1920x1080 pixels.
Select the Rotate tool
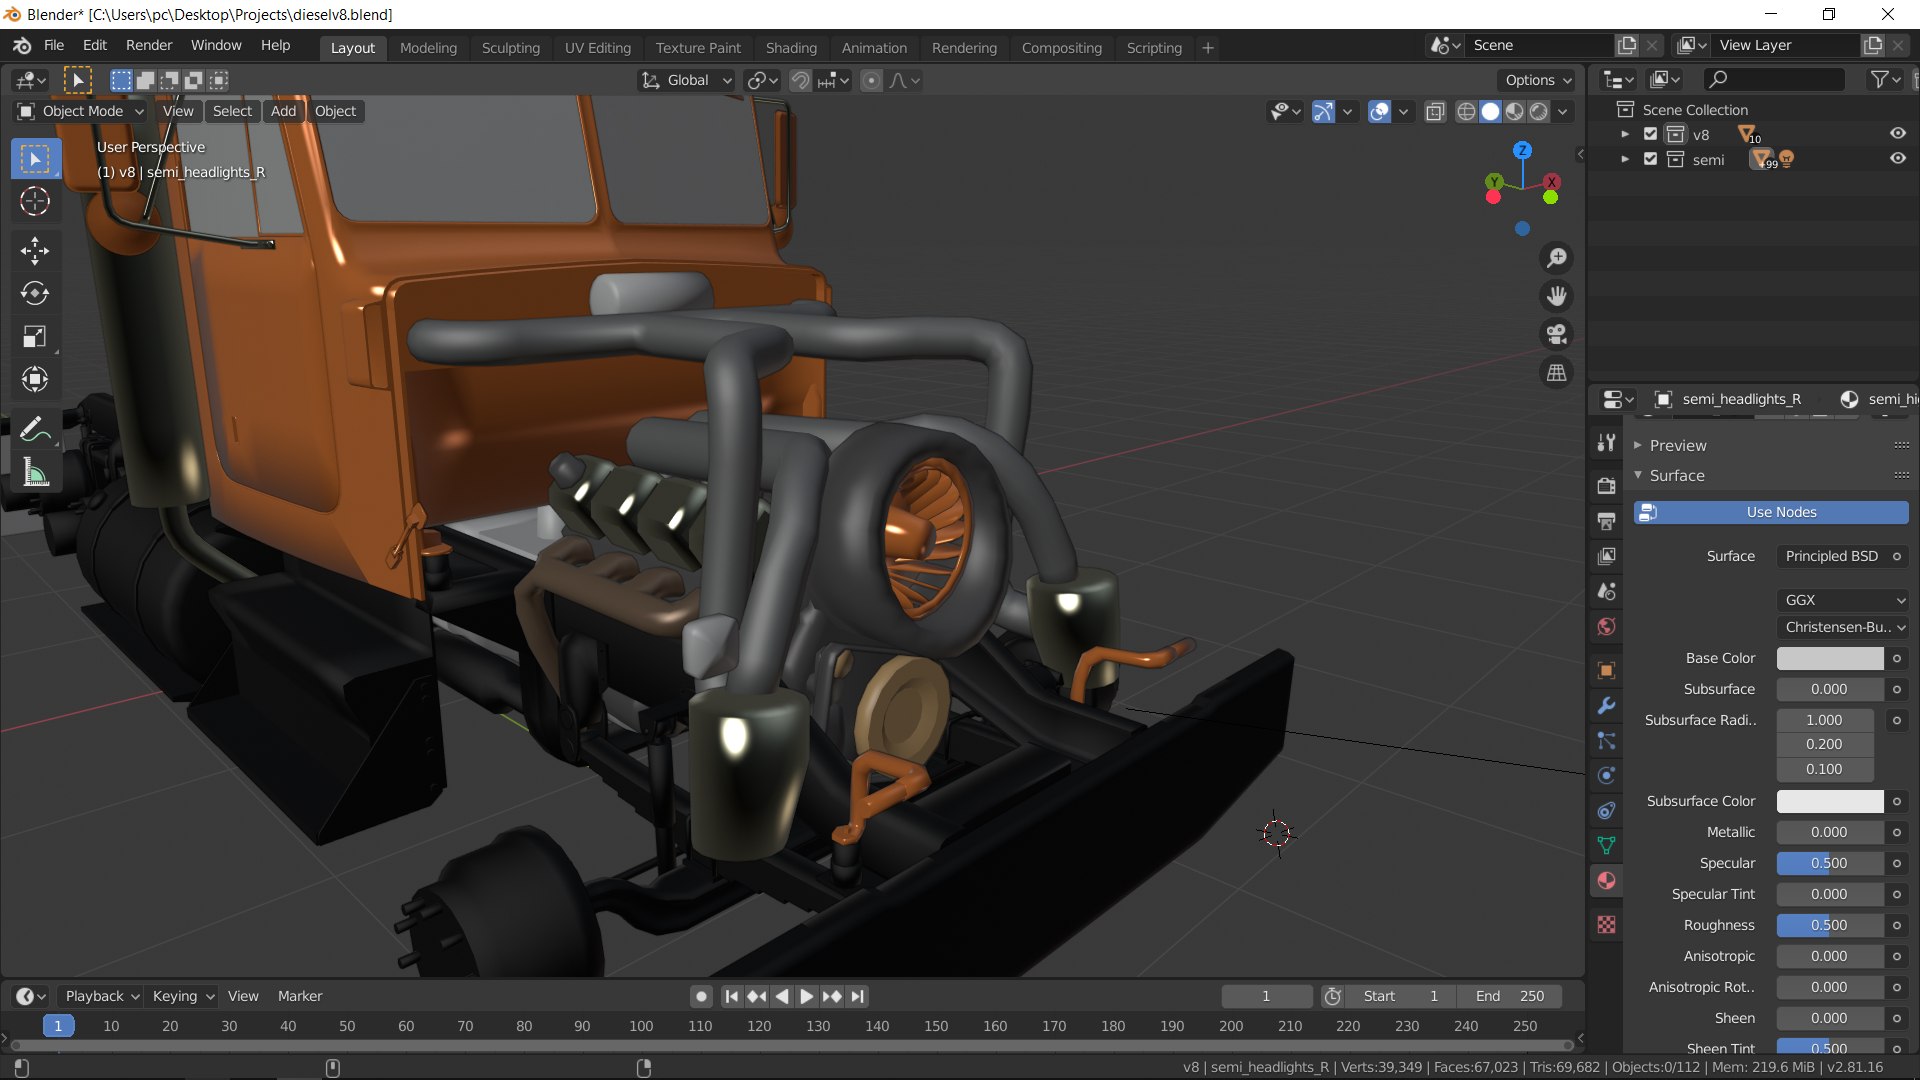(35, 293)
